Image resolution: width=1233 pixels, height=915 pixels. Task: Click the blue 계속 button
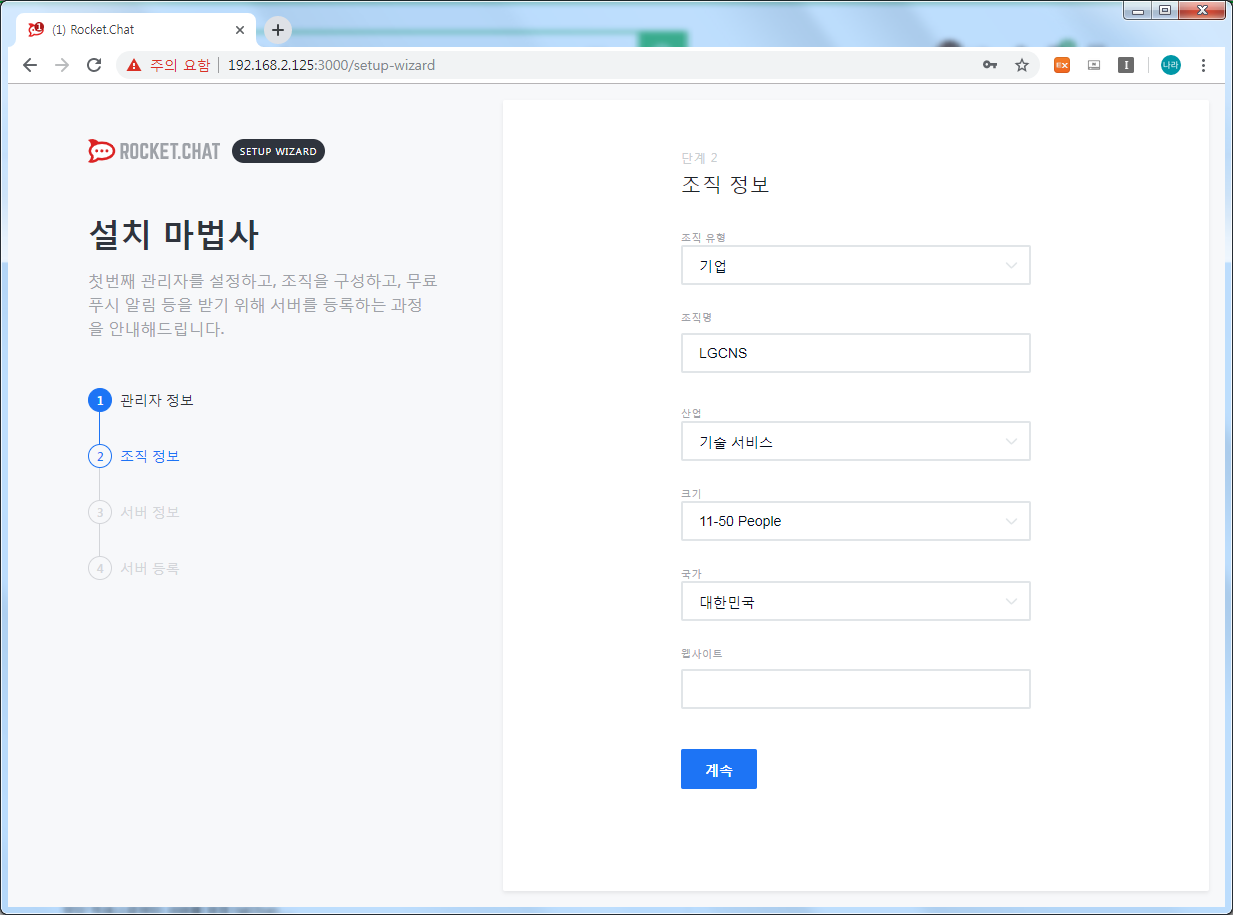click(x=719, y=769)
